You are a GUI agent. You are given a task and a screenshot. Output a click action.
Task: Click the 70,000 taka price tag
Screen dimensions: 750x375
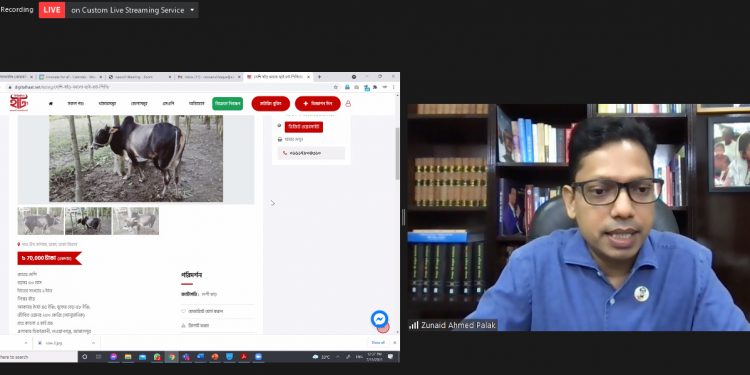point(49,258)
